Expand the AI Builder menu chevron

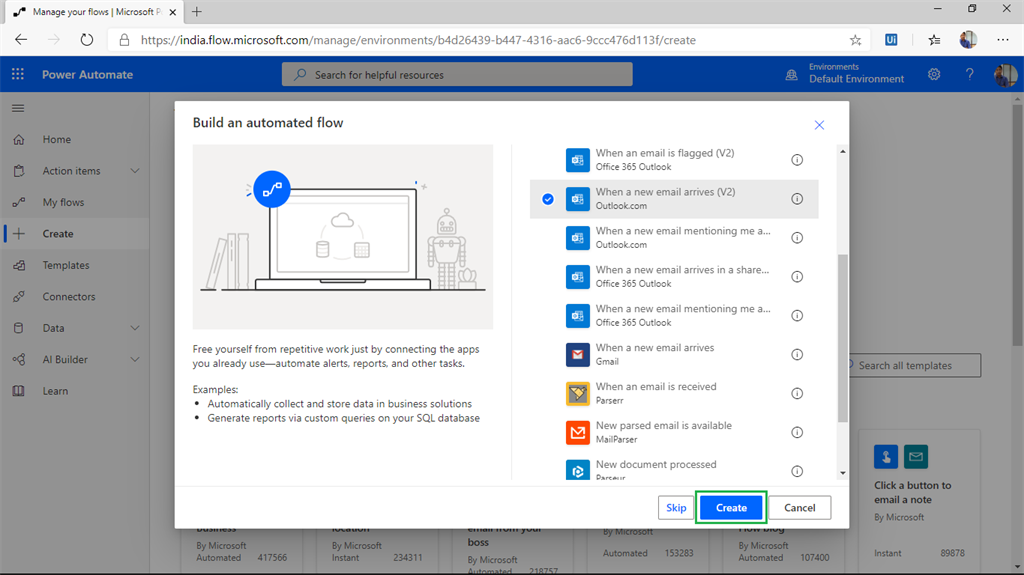[135, 359]
